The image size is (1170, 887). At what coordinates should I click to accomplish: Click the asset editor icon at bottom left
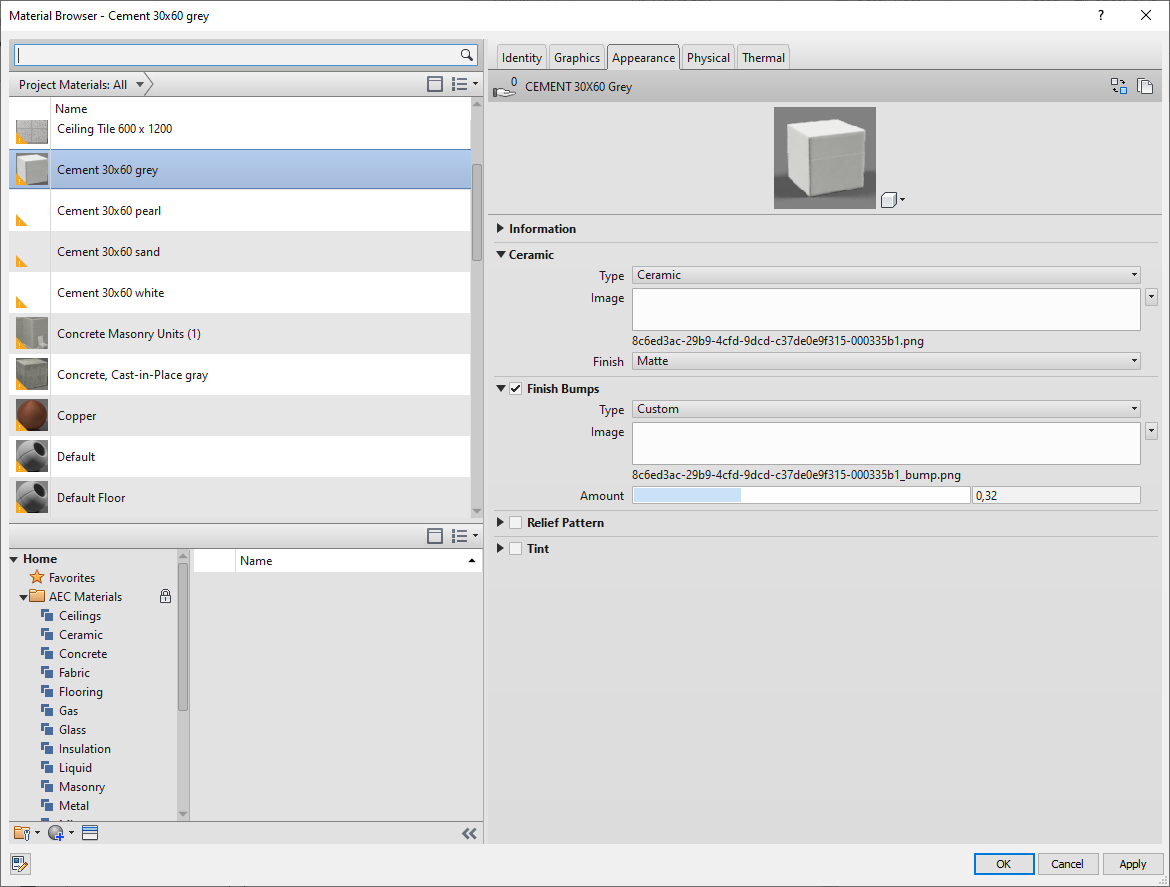pyautogui.click(x=20, y=864)
